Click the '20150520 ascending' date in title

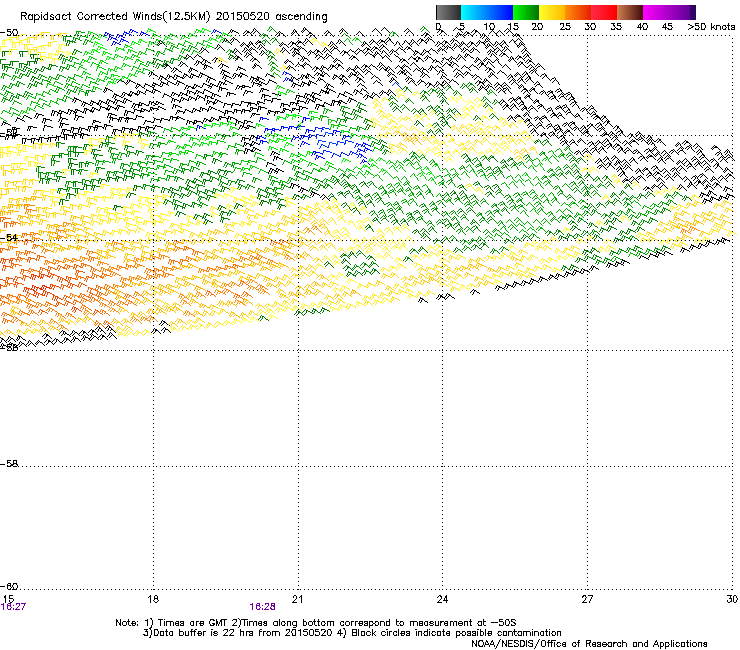click(272, 16)
